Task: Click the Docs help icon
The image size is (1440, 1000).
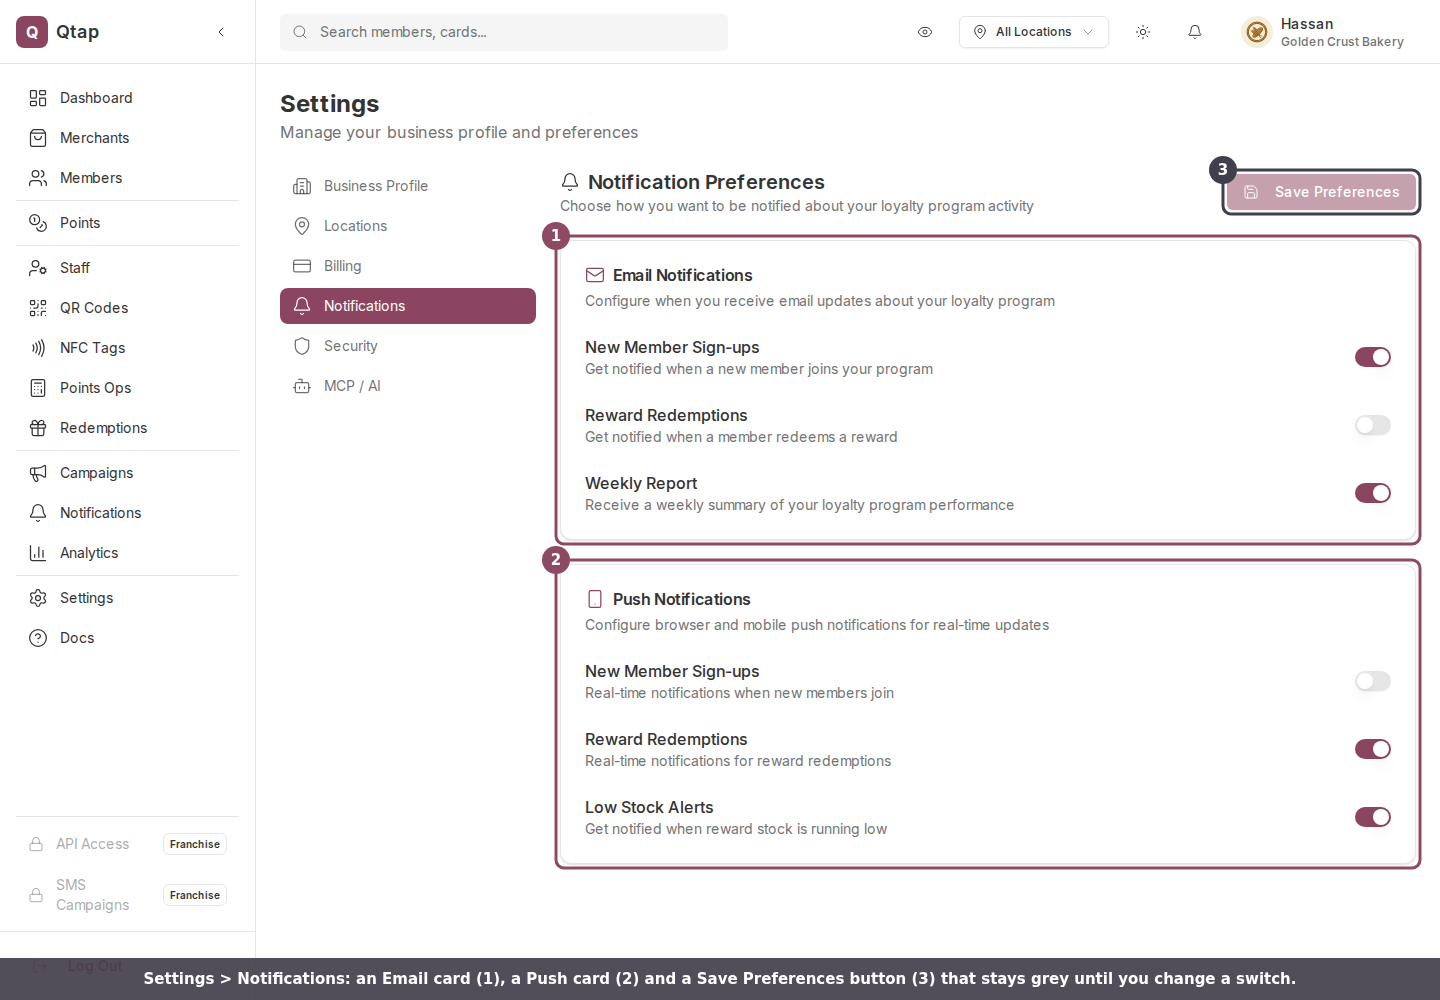Action: (x=38, y=638)
